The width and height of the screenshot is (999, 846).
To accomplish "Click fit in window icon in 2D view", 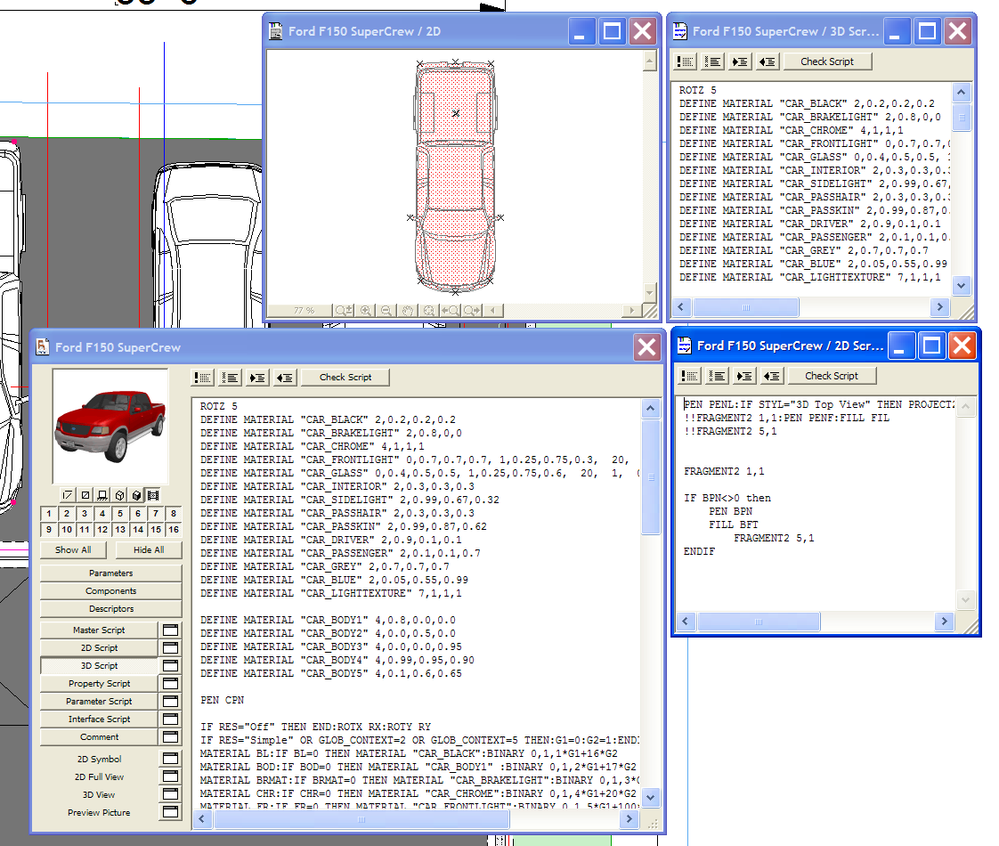I will [x=429, y=310].
